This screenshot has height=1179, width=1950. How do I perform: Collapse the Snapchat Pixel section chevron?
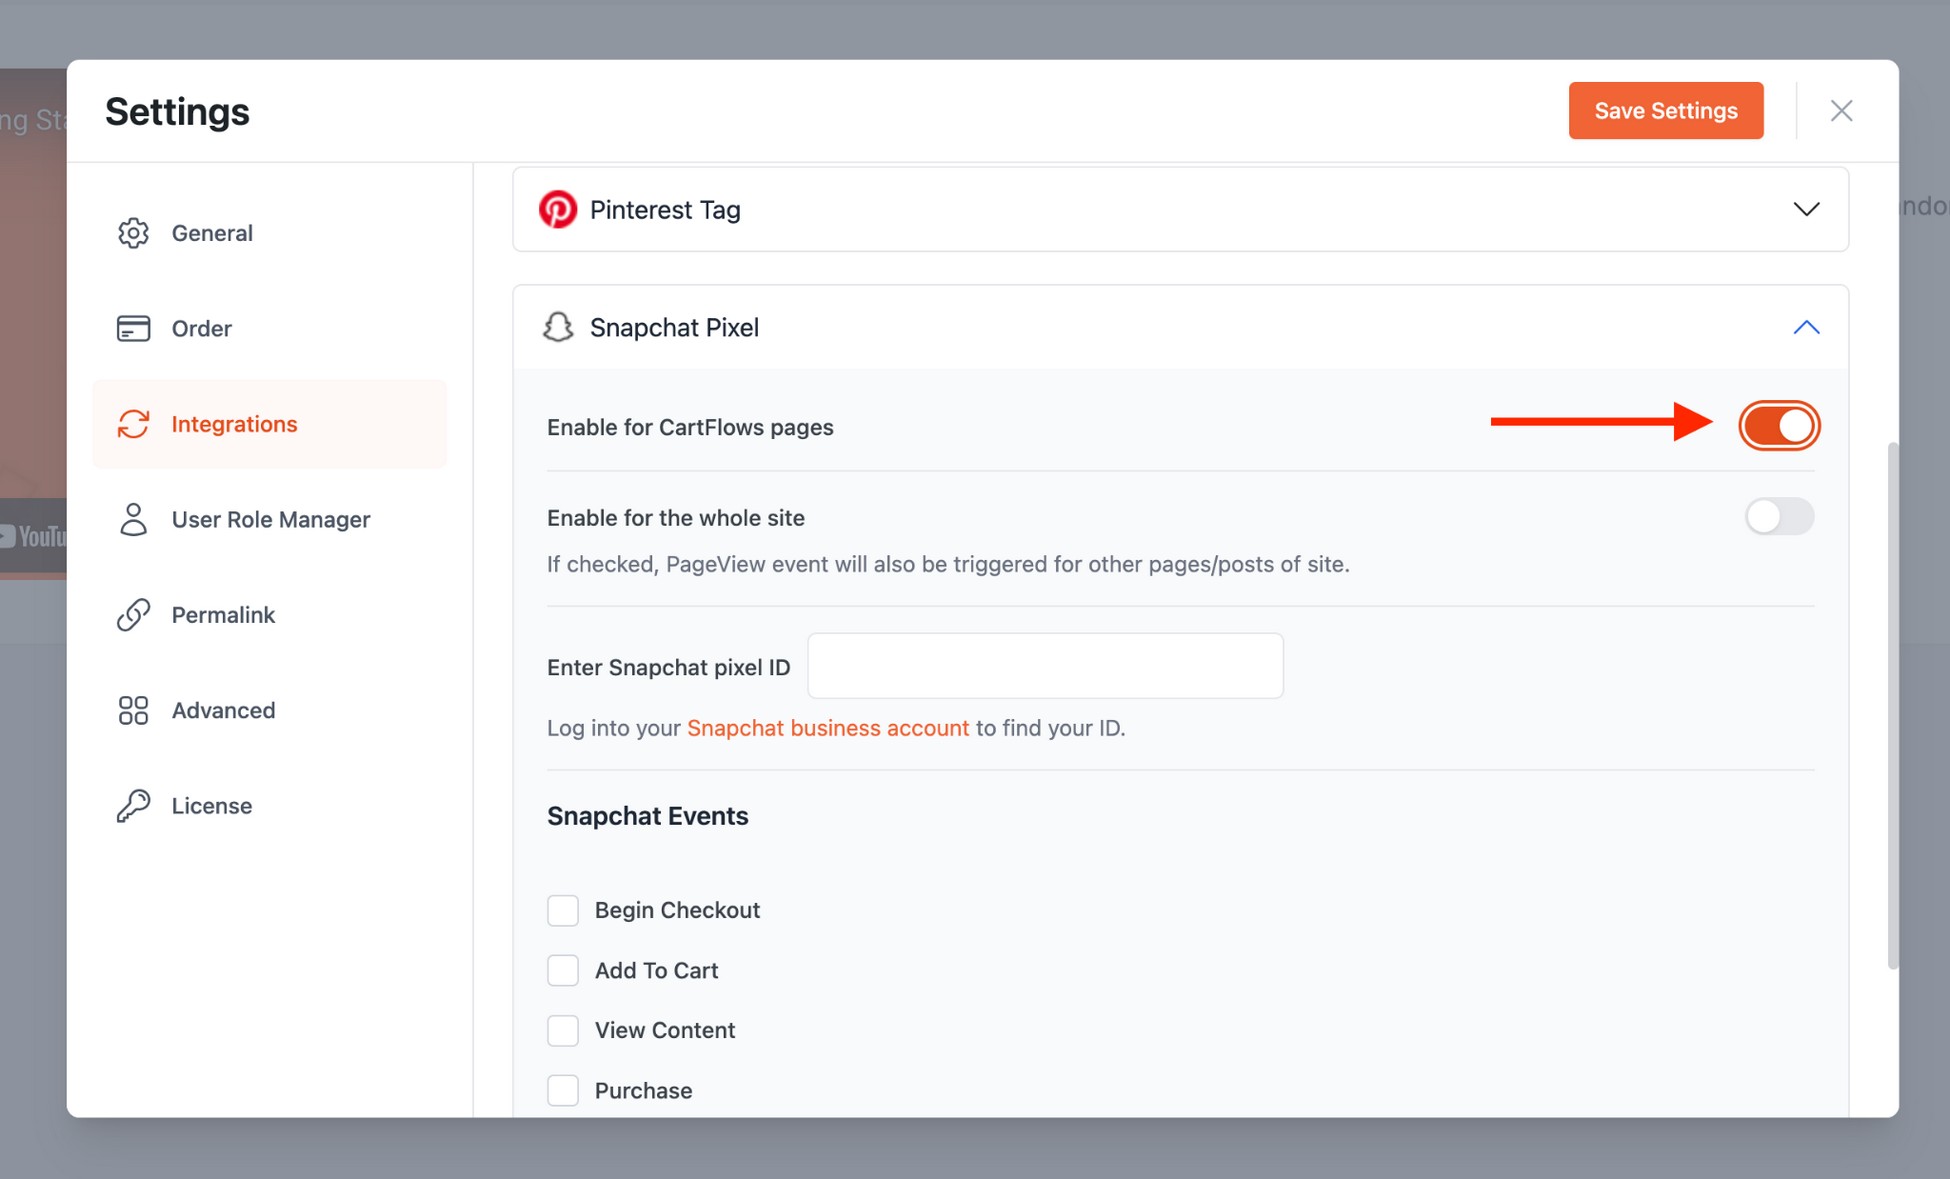(1806, 327)
